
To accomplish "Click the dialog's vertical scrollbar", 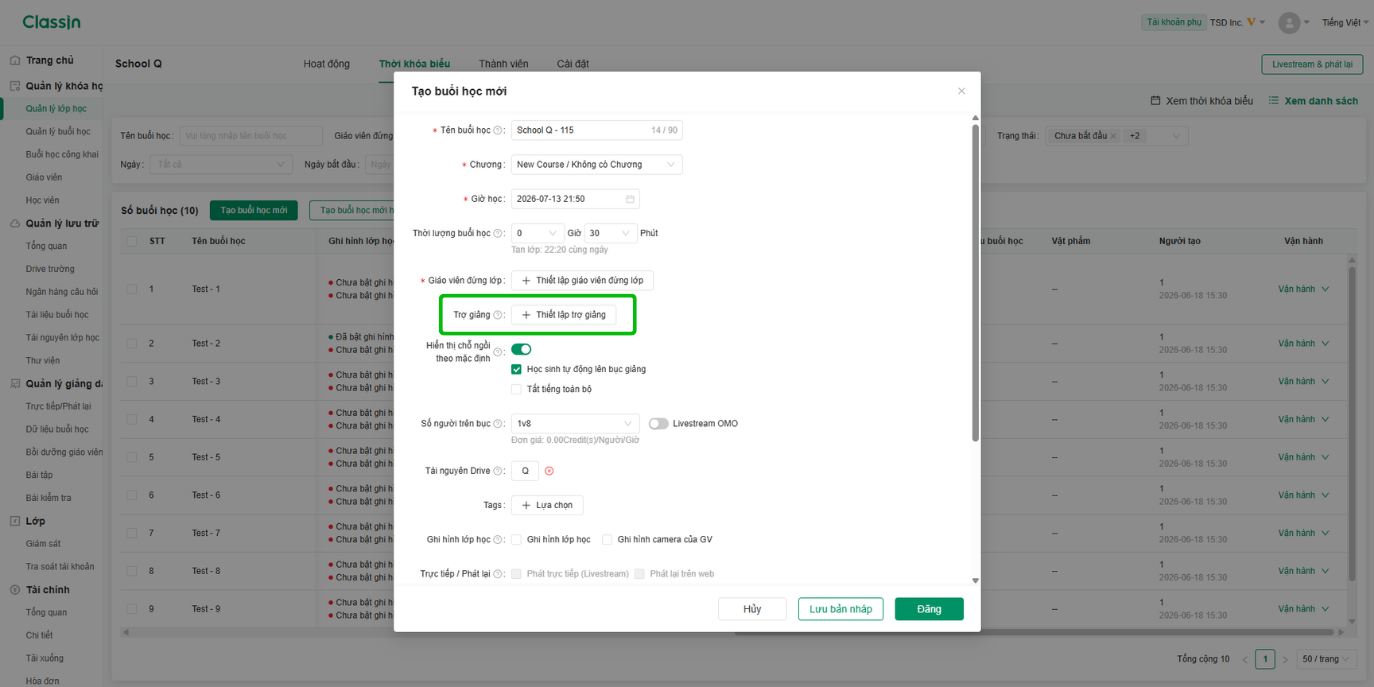I will (x=975, y=283).
